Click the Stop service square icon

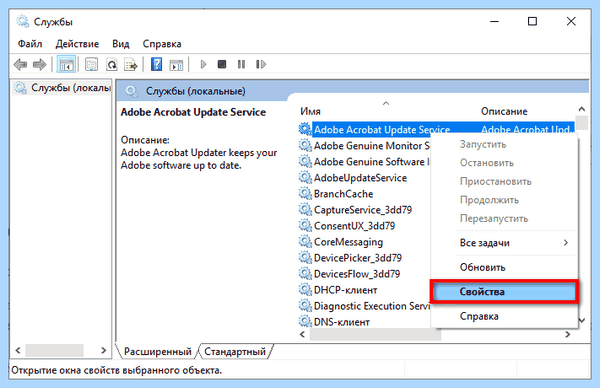pyautogui.click(x=222, y=64)
